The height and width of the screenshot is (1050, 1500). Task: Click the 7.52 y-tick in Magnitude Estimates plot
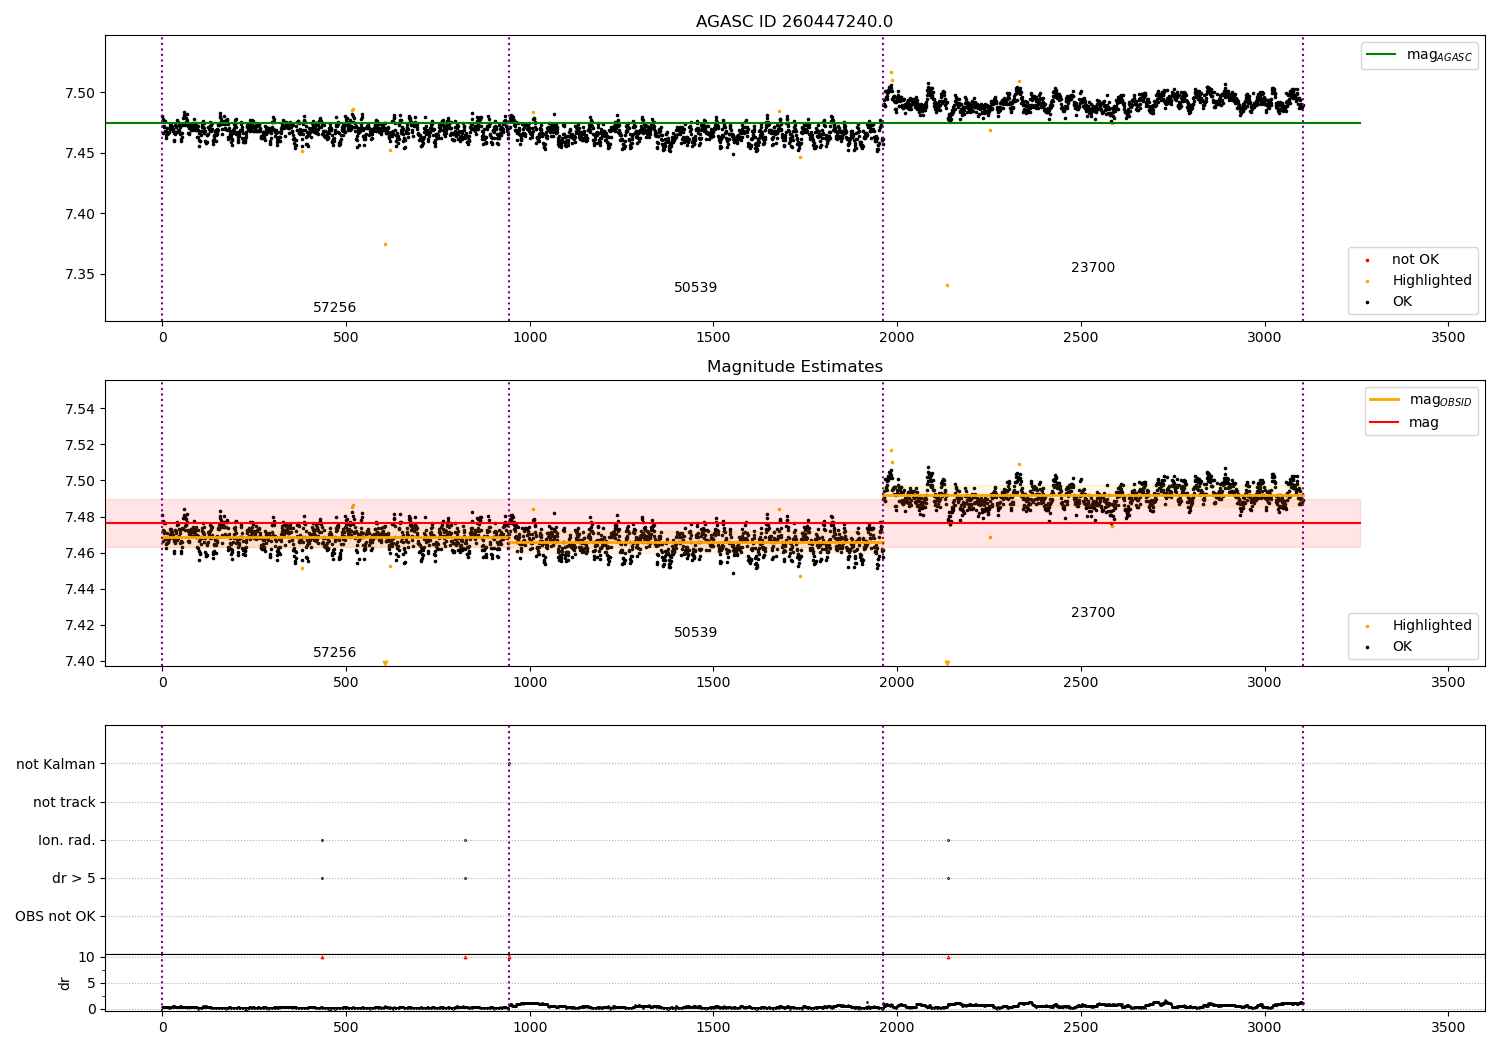tap(80, 445)
